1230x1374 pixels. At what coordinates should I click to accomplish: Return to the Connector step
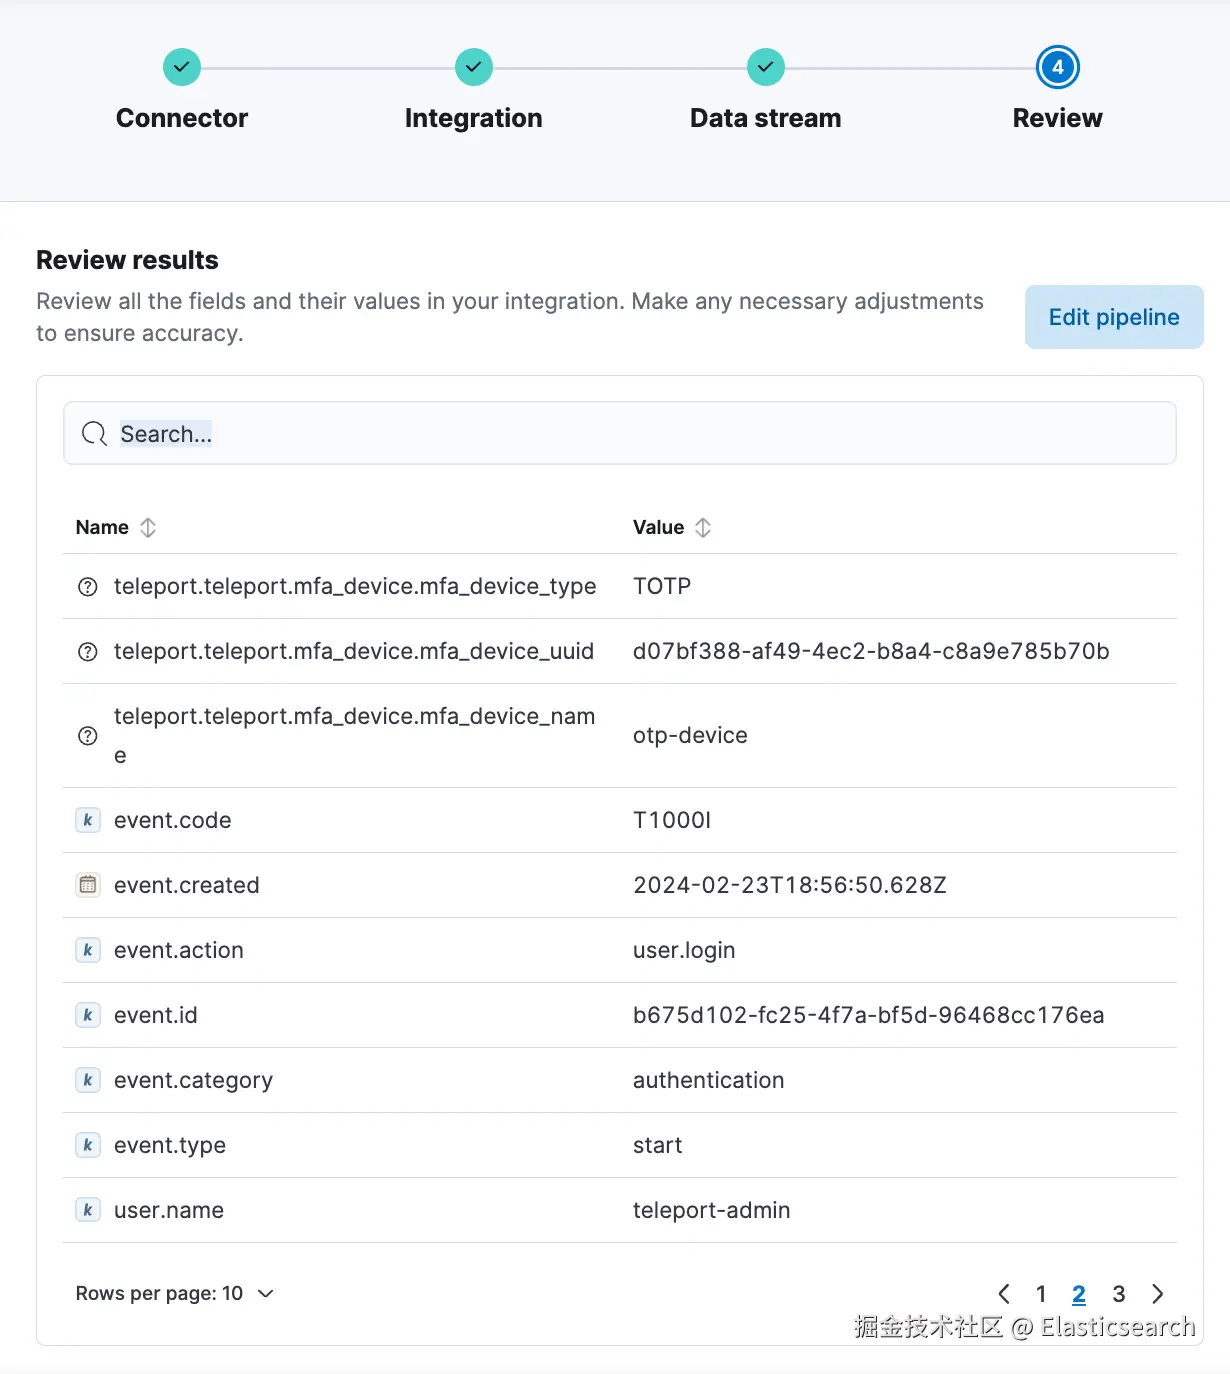click(x=182, y=68)
